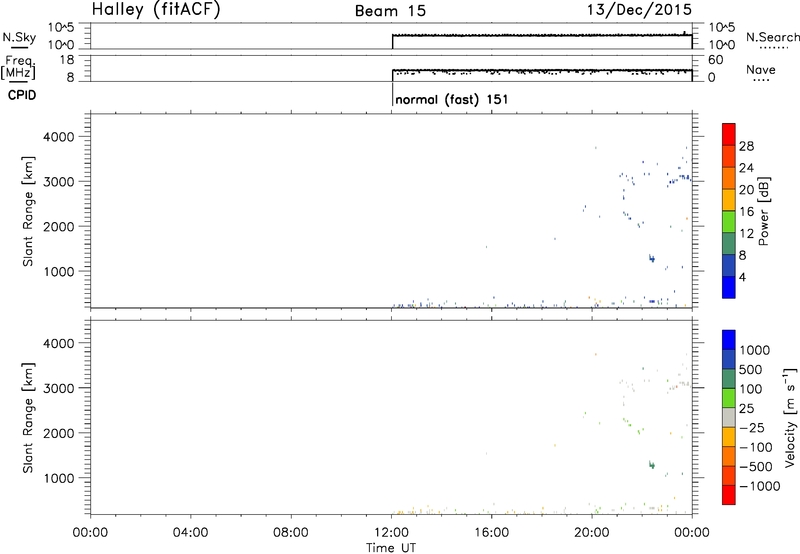
Task: Click the '28' Power colorbar tick label
Action: click(x=746, y=146)
